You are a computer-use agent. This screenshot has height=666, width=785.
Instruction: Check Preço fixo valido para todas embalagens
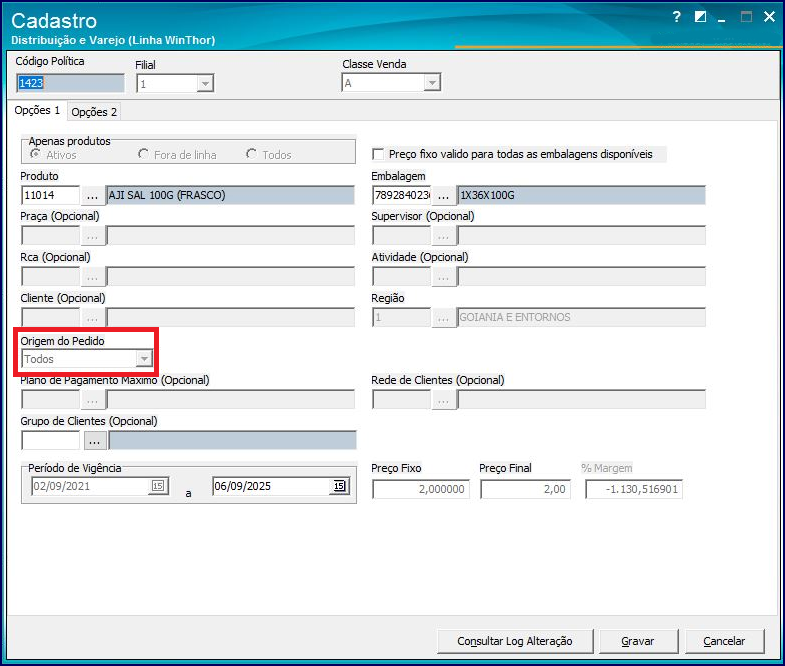click(x=378, y=154)
